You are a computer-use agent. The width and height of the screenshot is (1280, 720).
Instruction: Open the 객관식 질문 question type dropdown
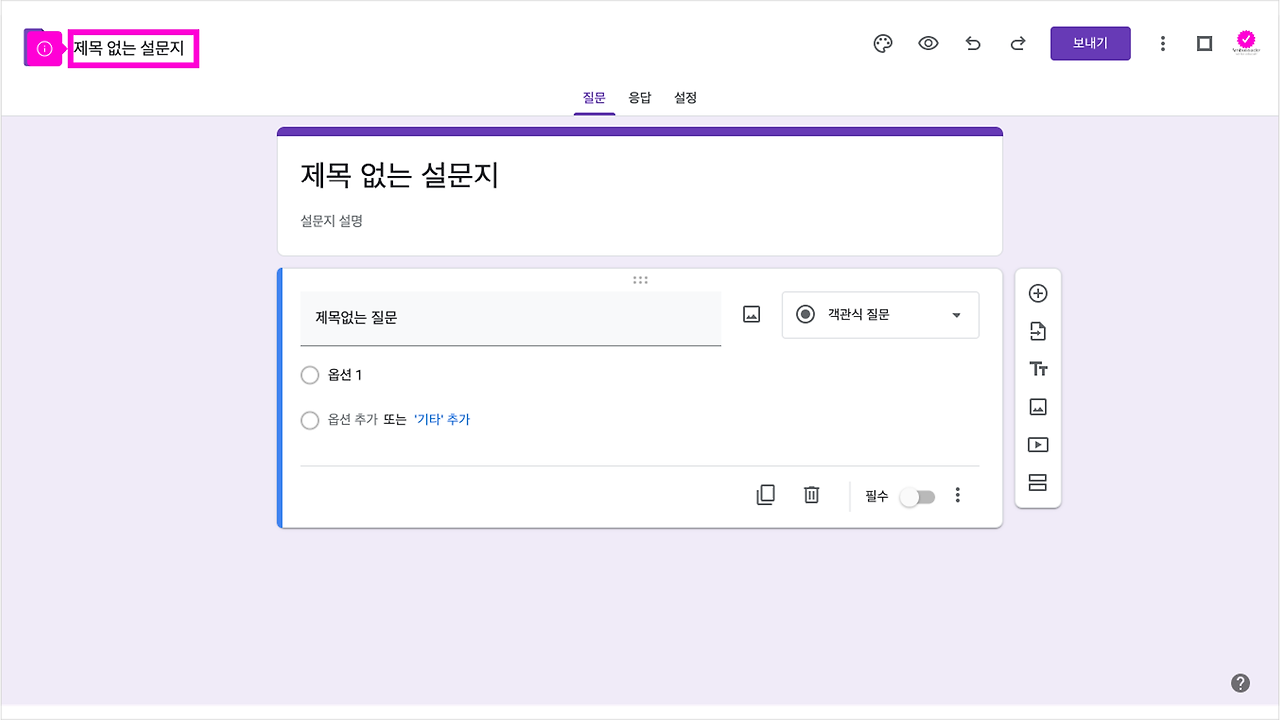pos(880,314)
